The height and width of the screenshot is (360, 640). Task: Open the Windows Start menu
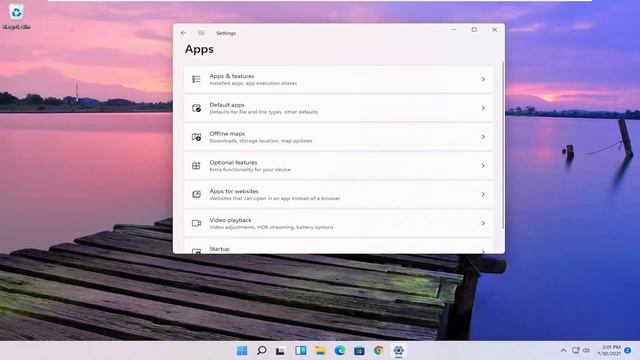[242, 351]
